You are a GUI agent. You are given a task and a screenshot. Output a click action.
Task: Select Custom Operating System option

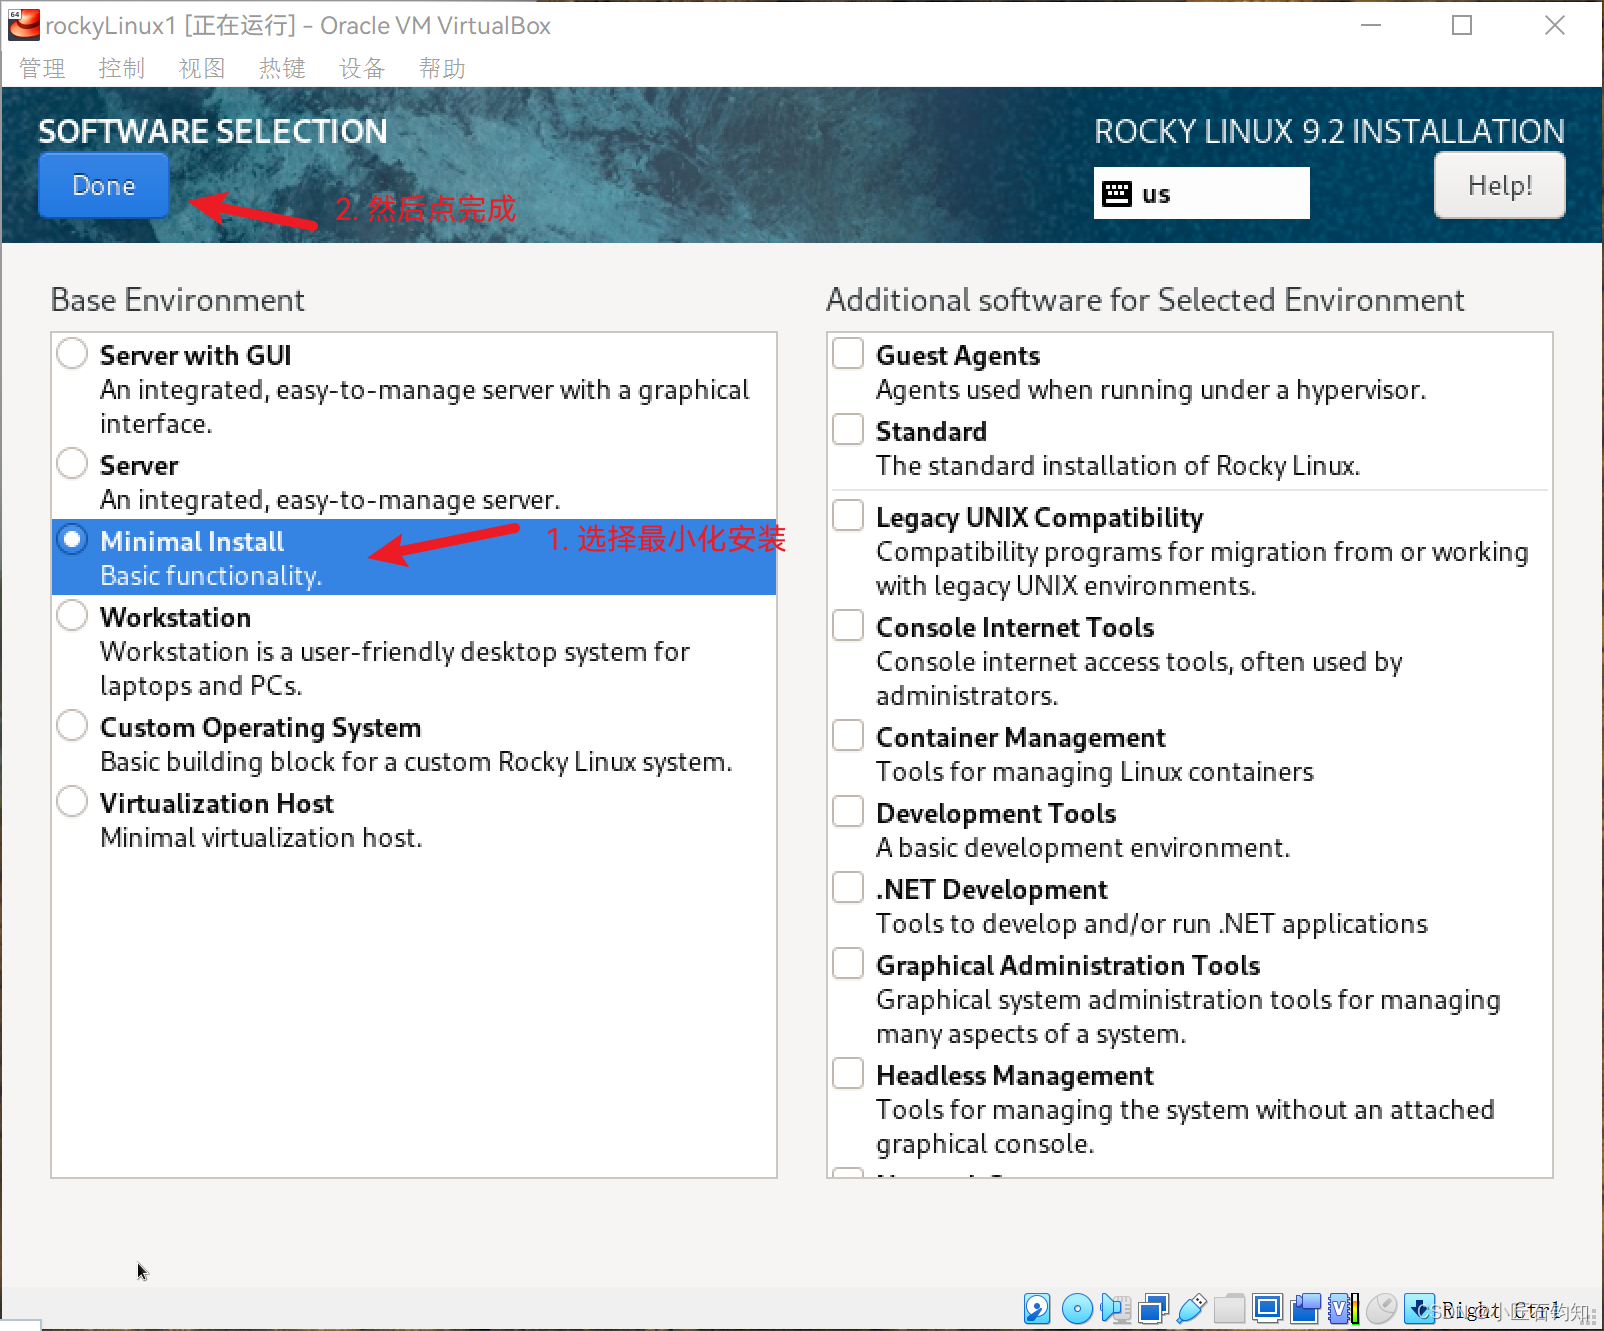click(72, 725)
